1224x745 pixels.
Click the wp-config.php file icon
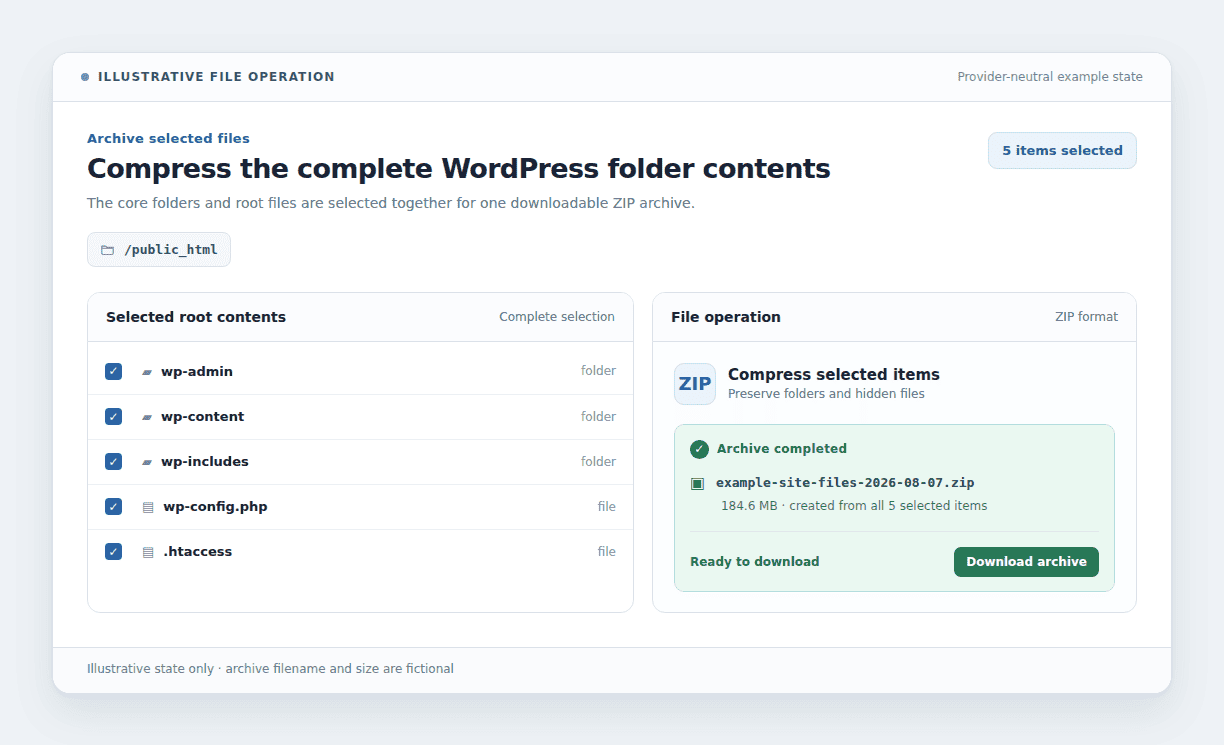148,507
